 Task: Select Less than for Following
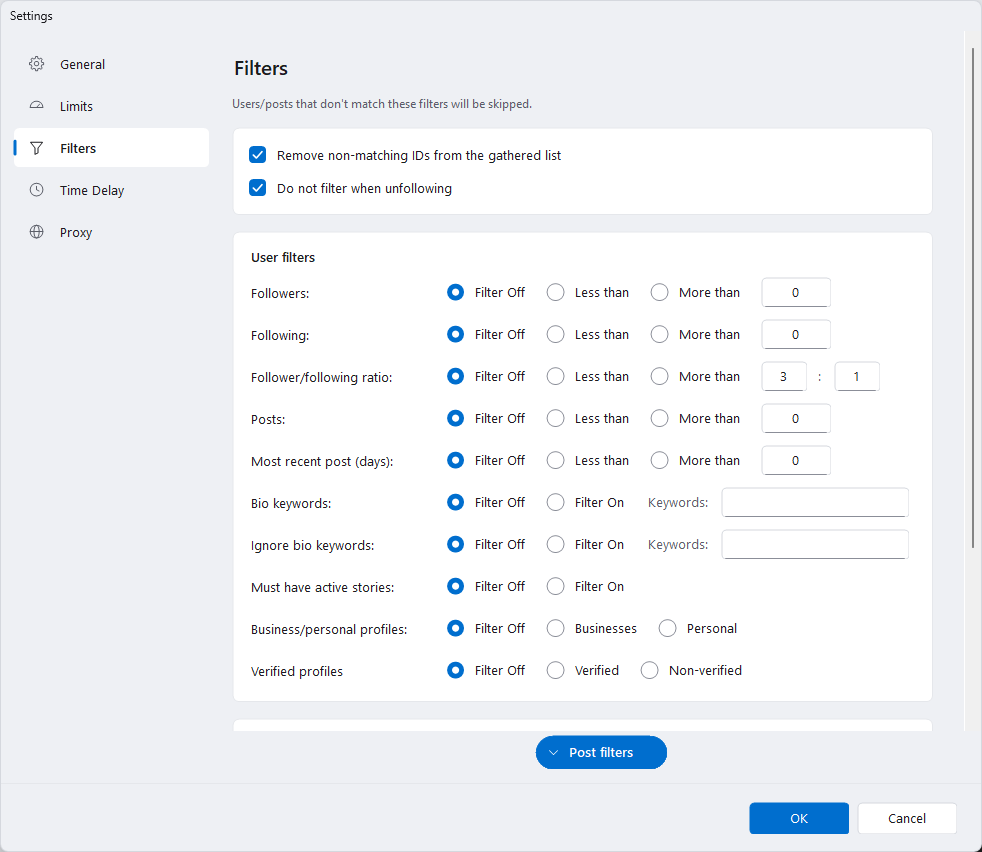pos(555,335)
